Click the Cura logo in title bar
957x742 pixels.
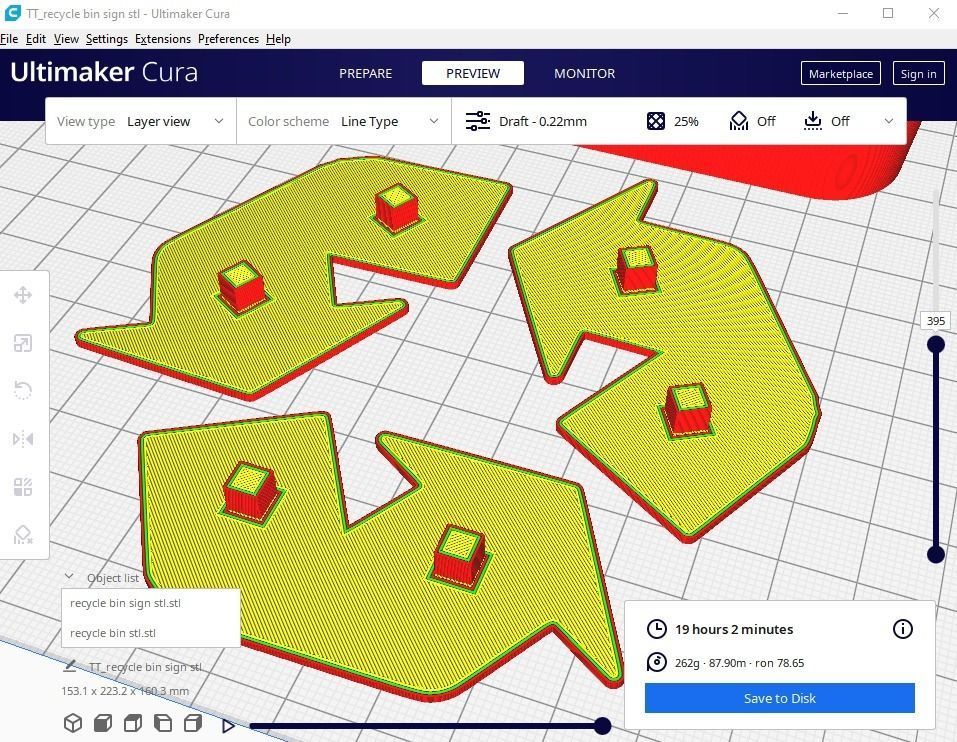[x=12, y=13]
